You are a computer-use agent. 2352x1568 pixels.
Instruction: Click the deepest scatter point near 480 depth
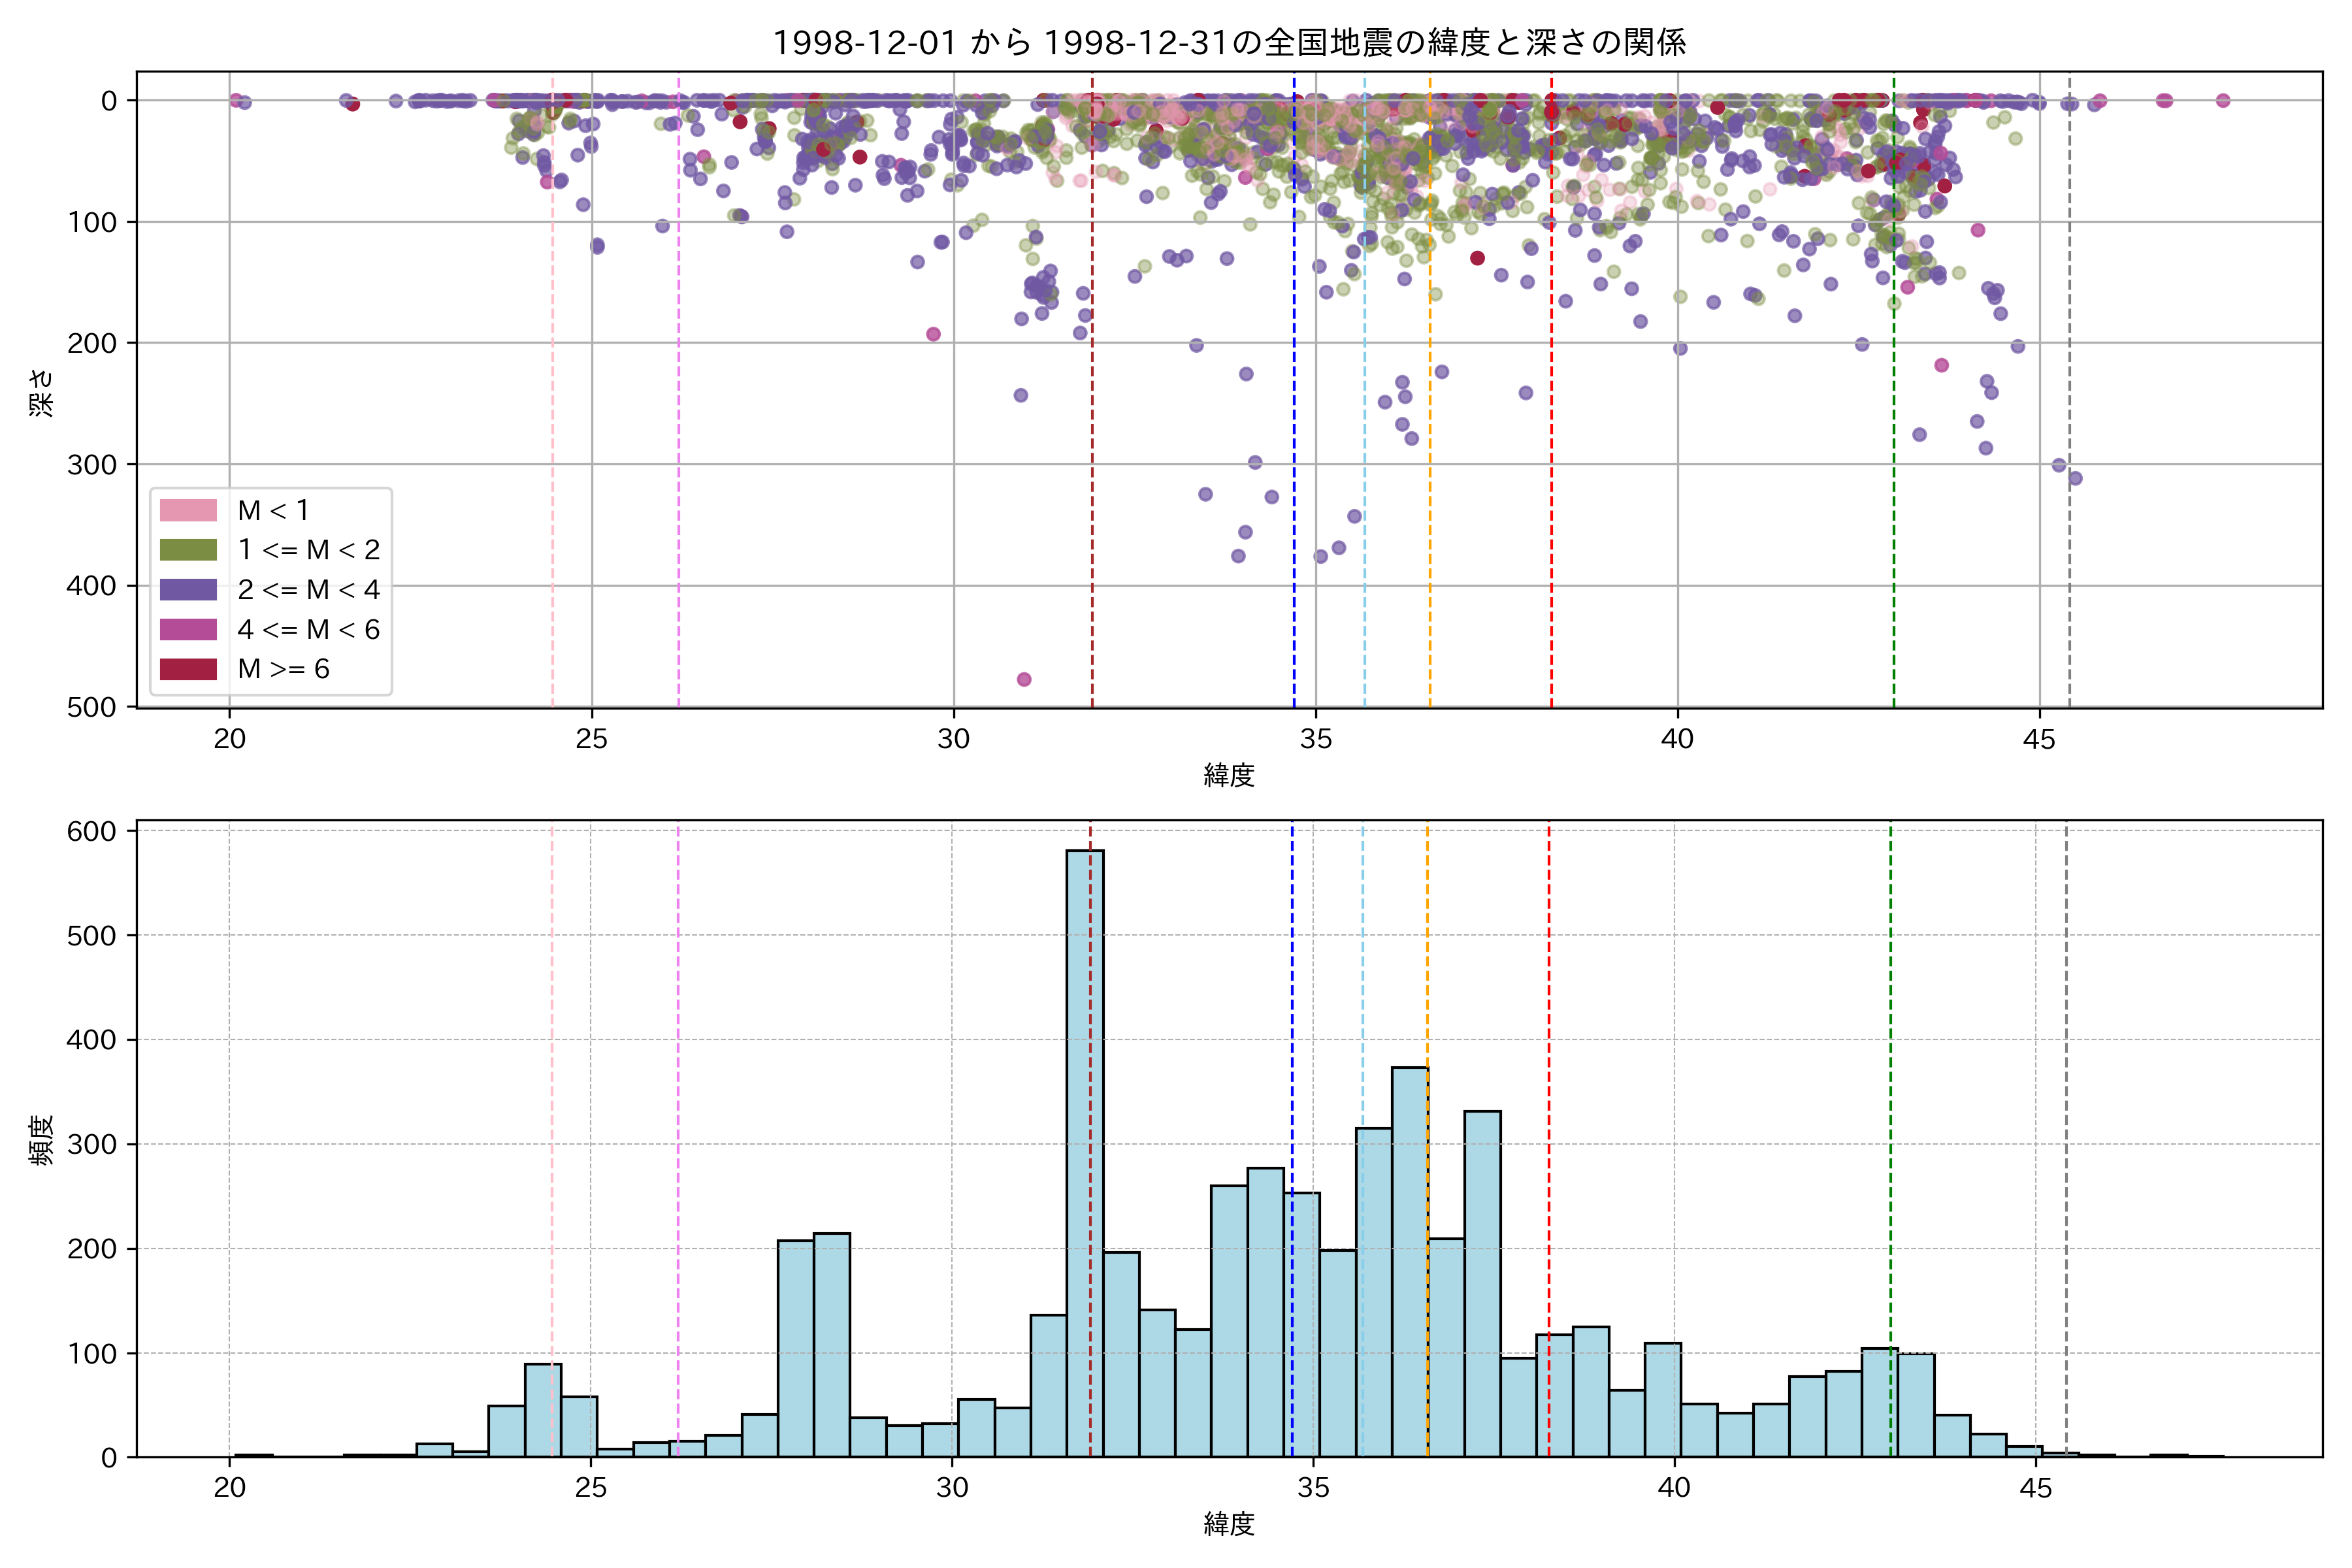tap(1024, 680)
